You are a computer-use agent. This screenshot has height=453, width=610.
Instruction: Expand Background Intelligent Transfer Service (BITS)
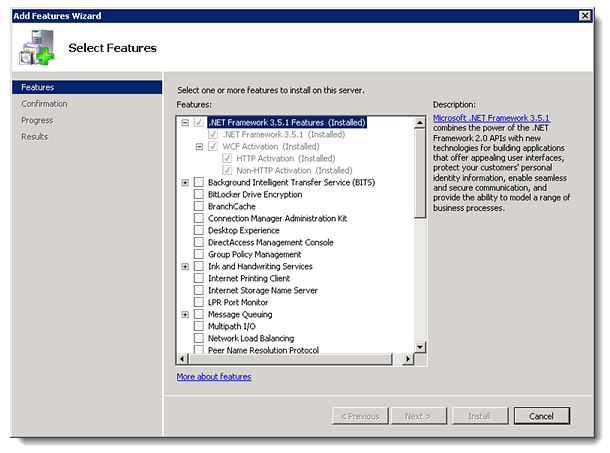coord(185,183)
